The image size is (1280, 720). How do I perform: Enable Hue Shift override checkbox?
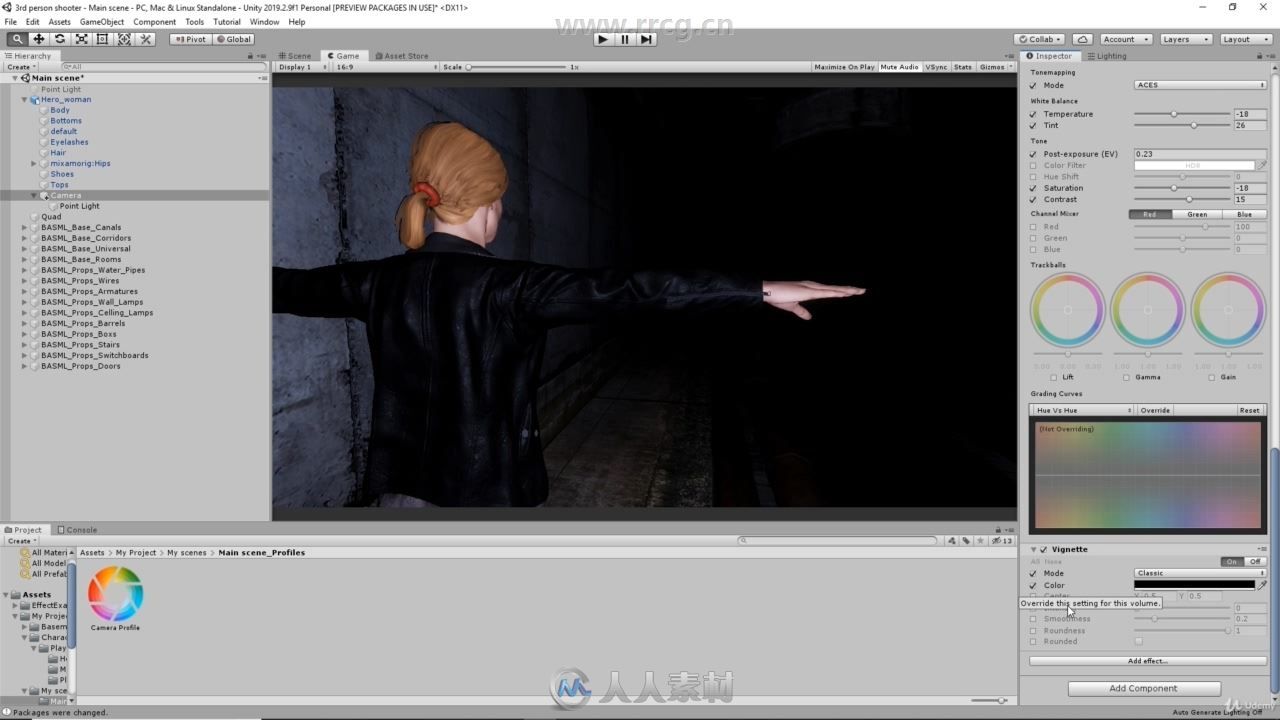[x=1034, y=177]
